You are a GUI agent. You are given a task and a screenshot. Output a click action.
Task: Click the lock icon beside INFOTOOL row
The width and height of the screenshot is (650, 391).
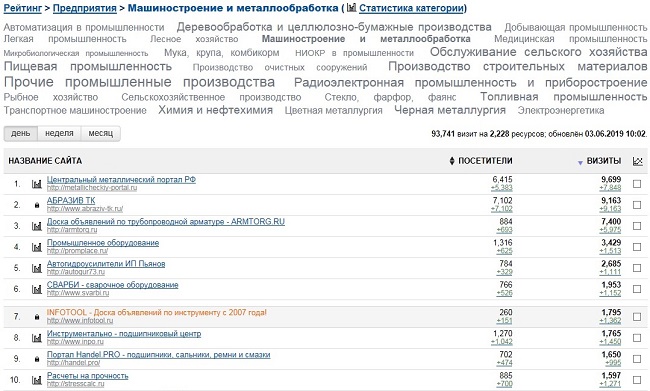(37, 317)
